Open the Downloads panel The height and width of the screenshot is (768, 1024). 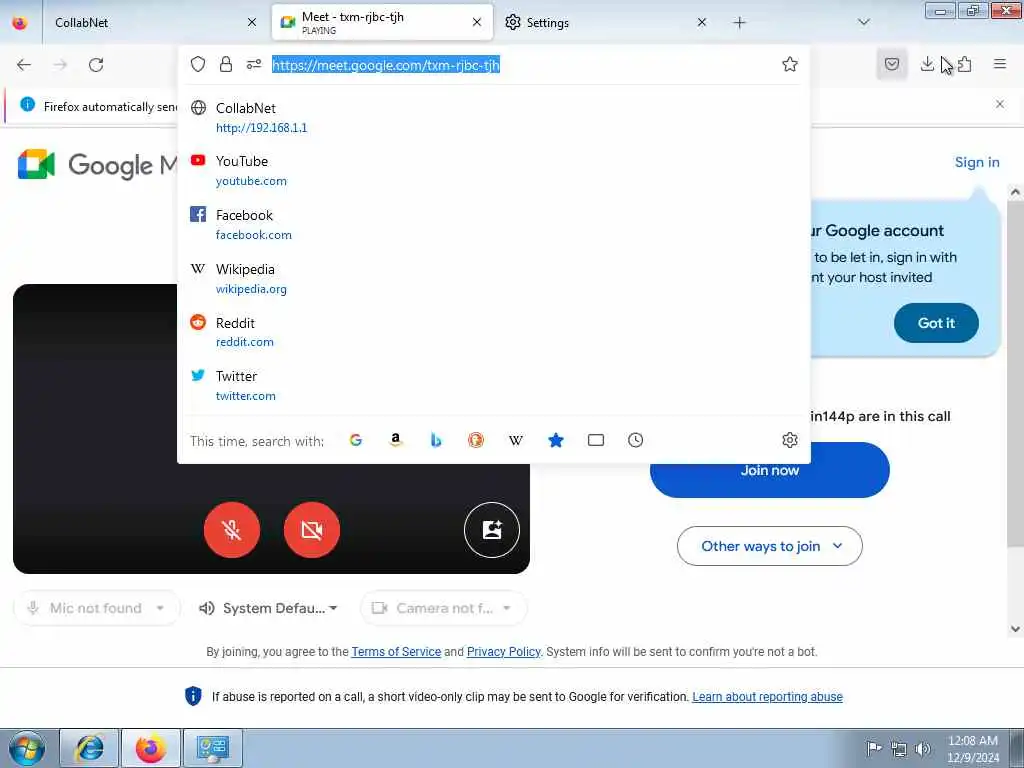coord(927,64)
